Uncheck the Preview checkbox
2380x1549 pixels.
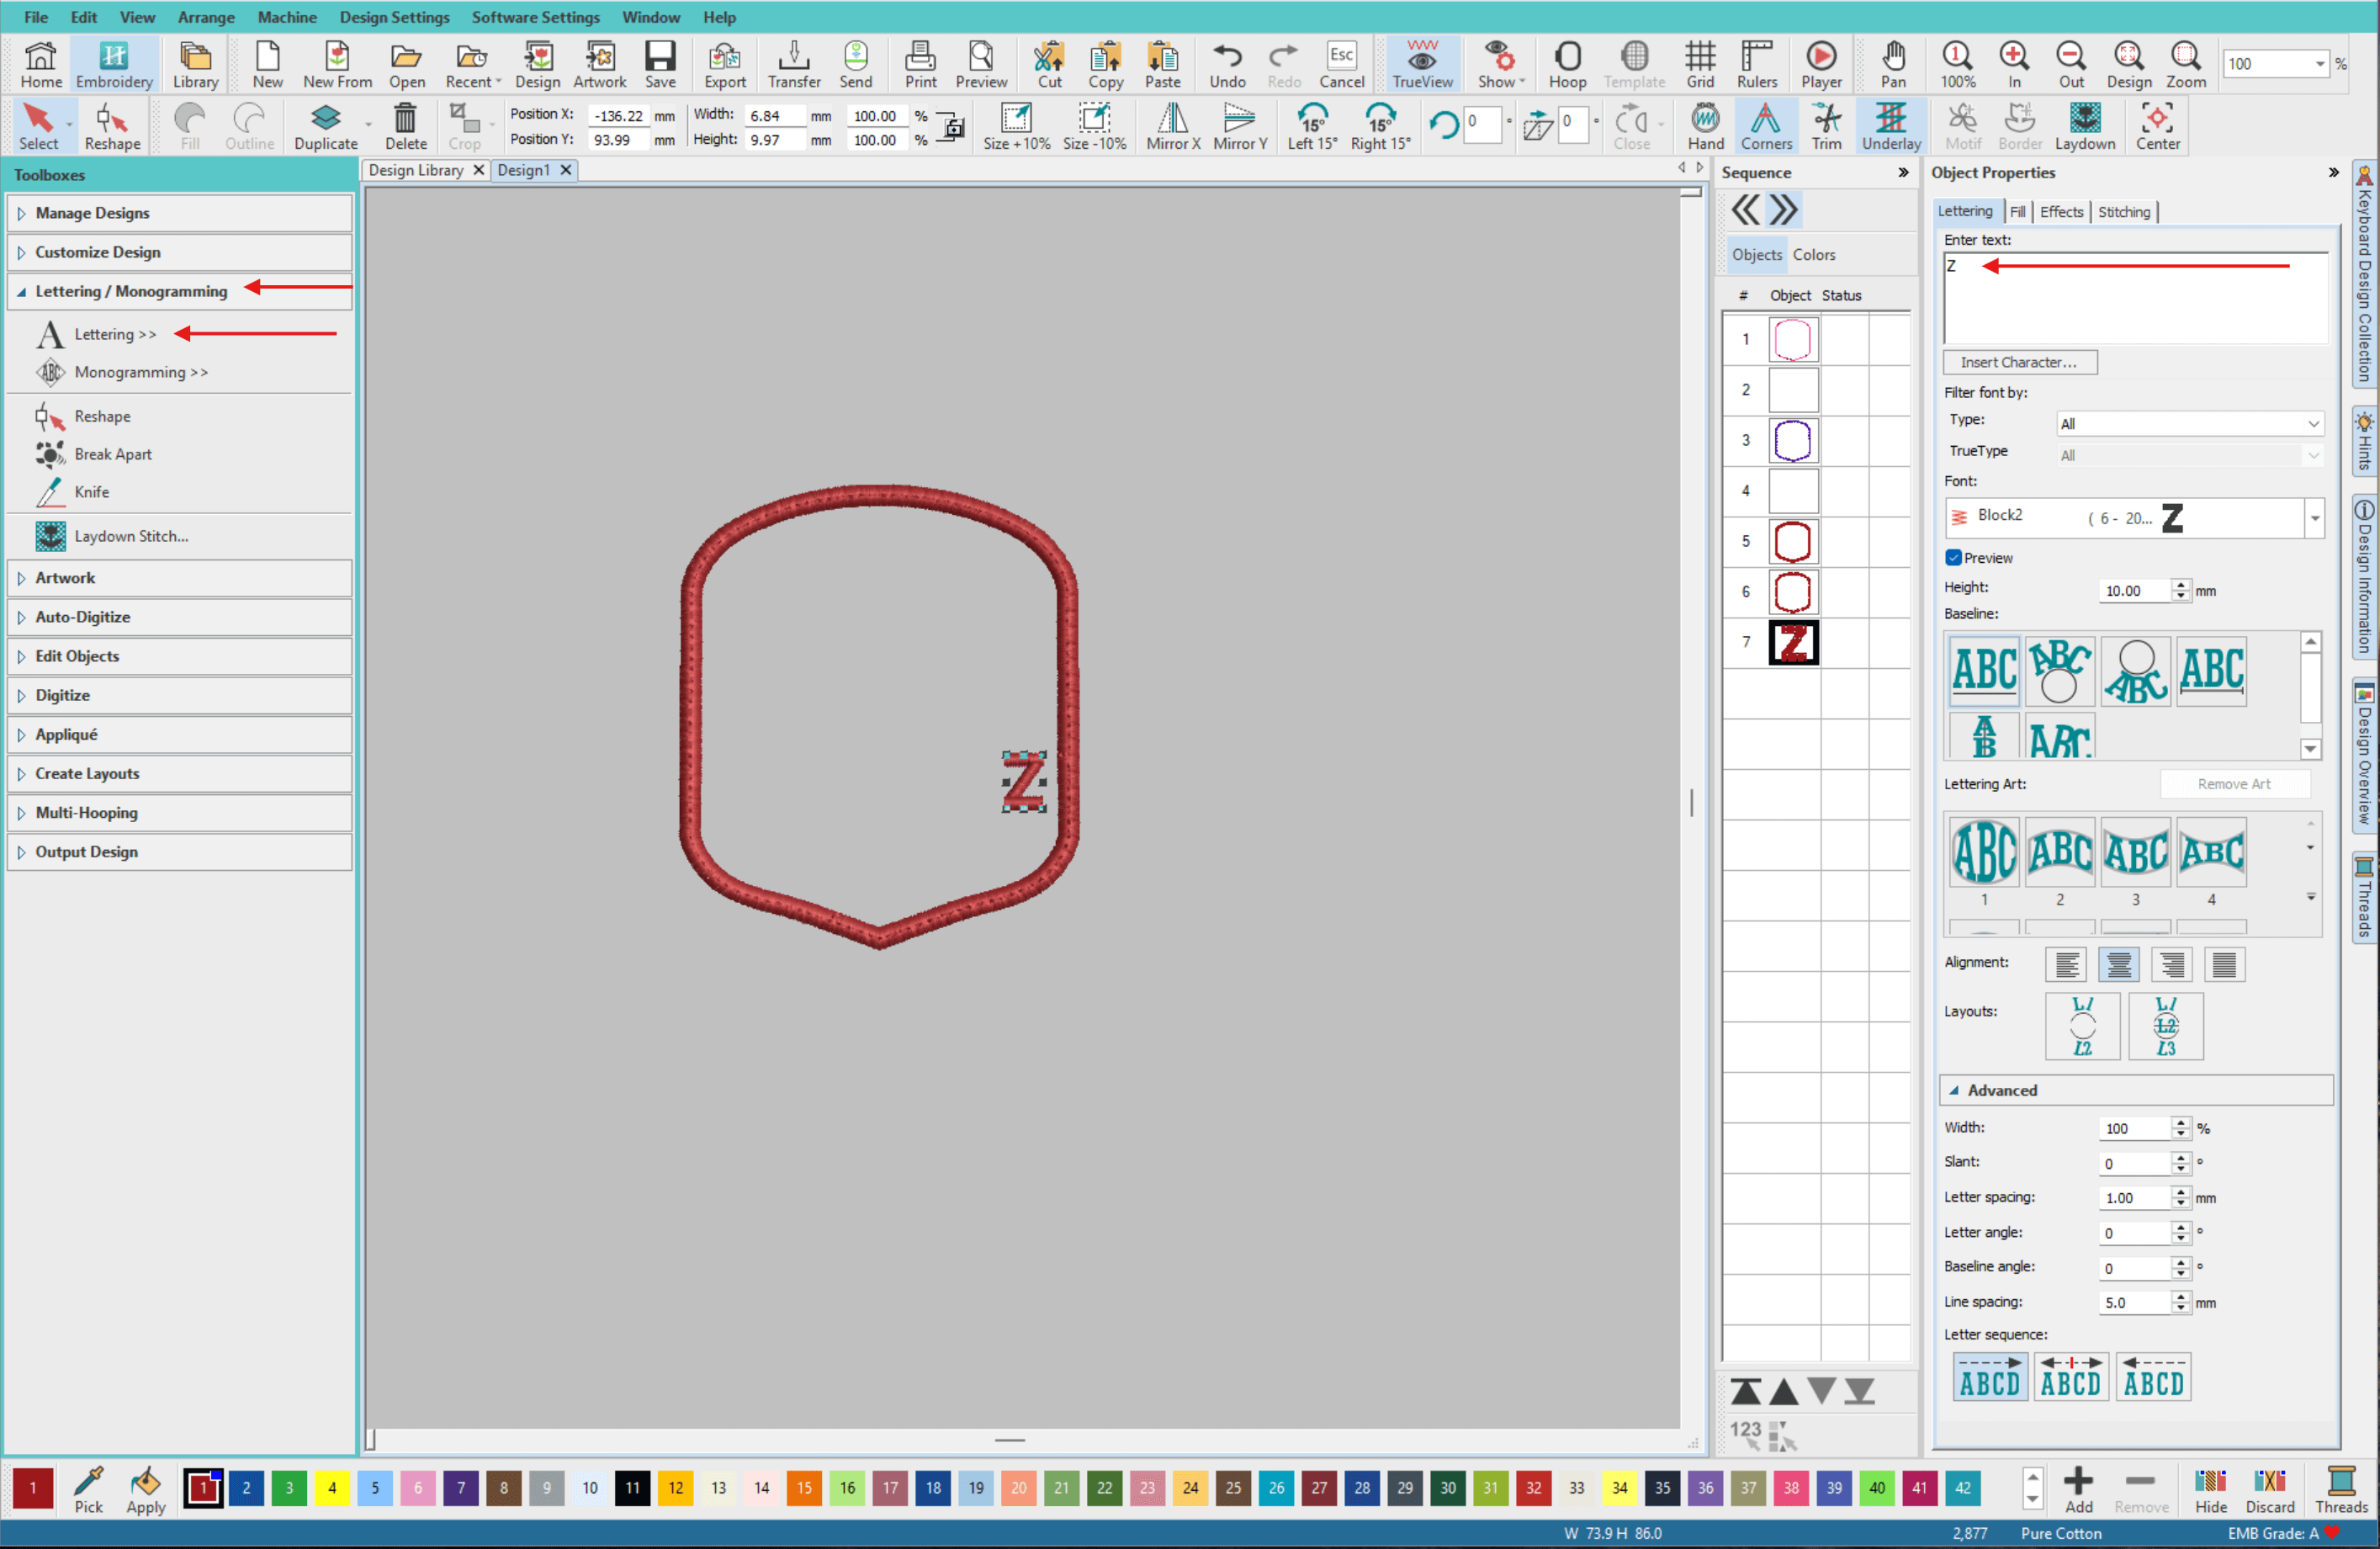point(1953,558)
